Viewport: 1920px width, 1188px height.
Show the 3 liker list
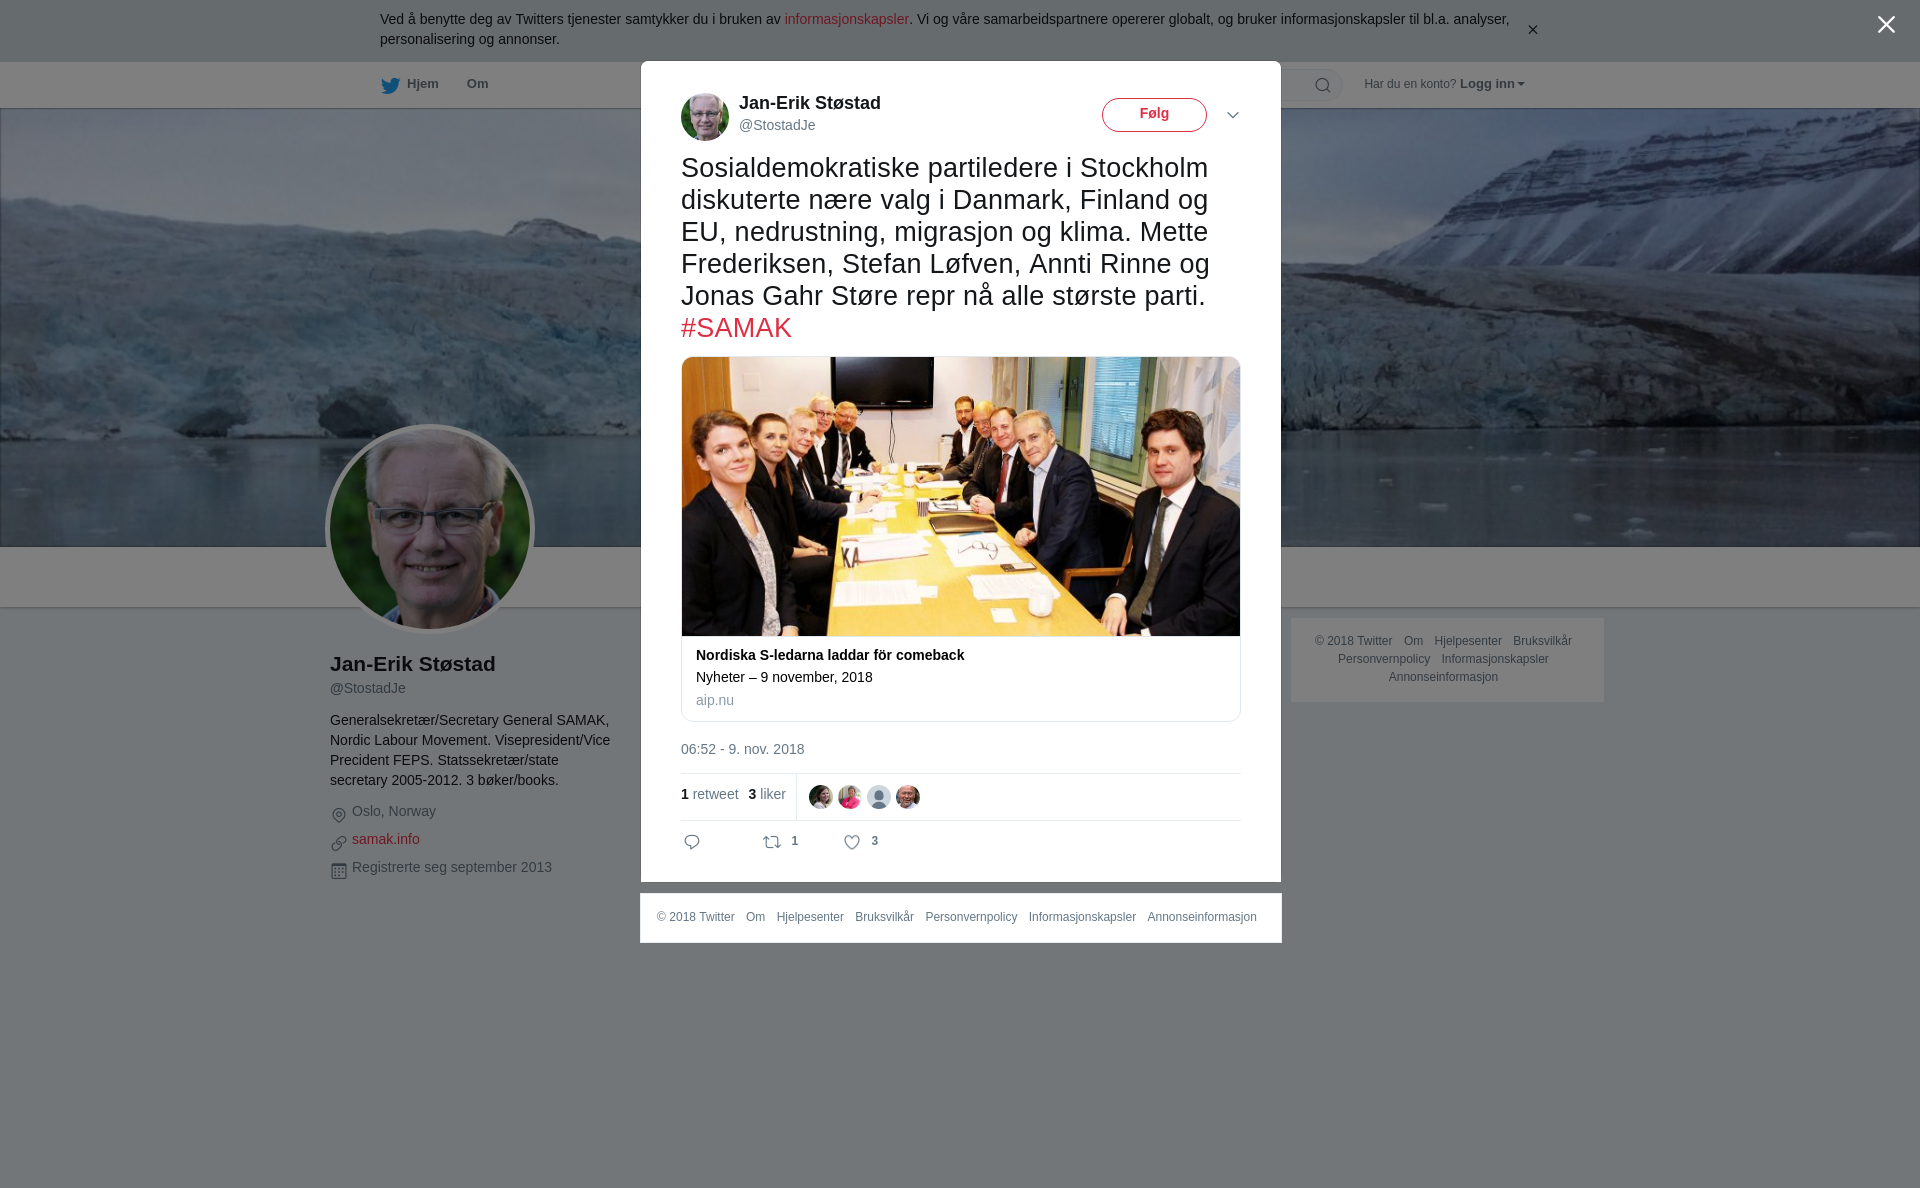click(x=767, y=794)
